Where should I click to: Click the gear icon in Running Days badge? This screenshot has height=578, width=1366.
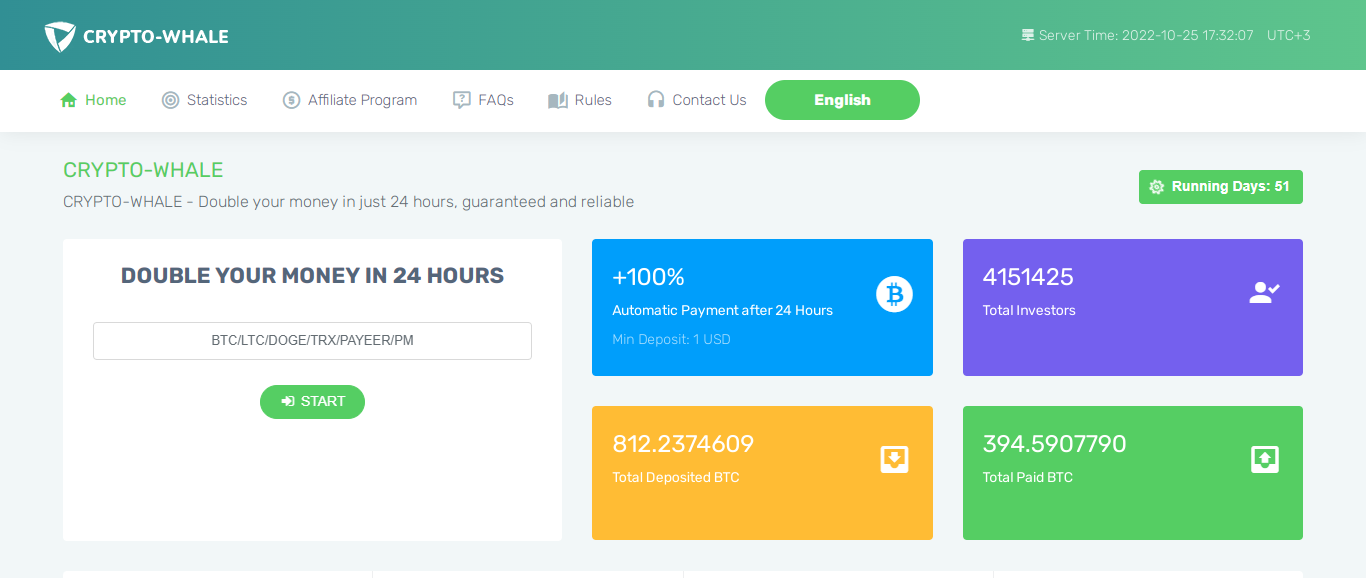(1157, 187)
